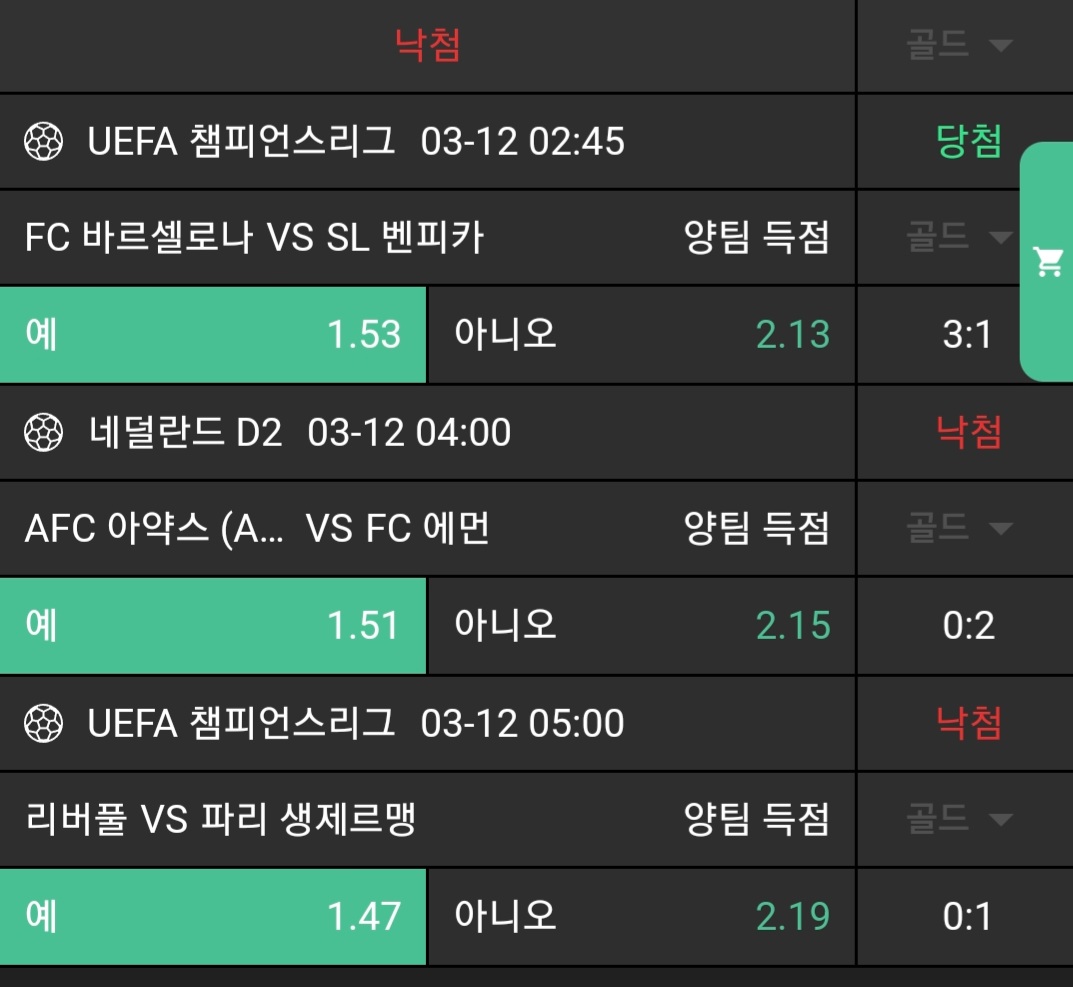Click the green shopping cart icon

pos(1048,262)
